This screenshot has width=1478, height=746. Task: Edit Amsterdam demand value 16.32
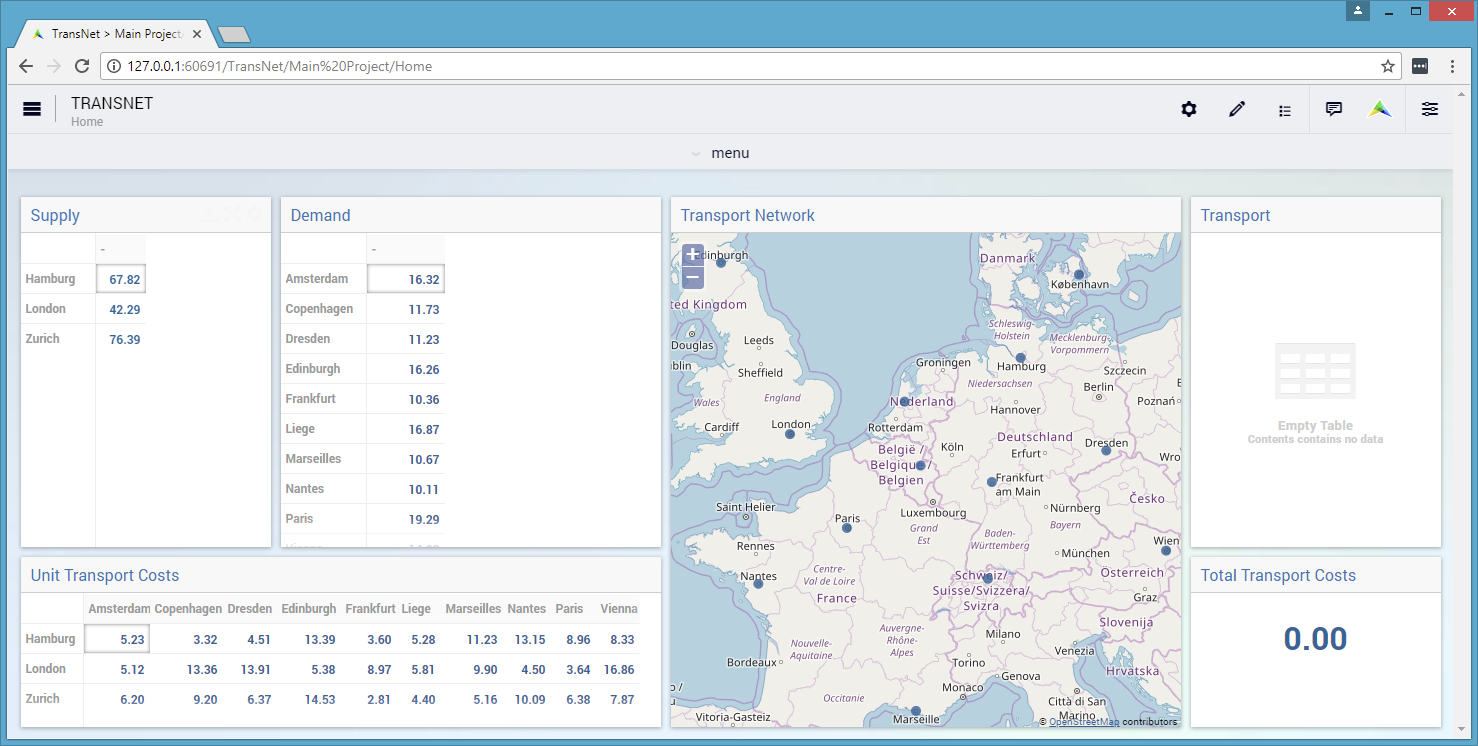(406, 279)
